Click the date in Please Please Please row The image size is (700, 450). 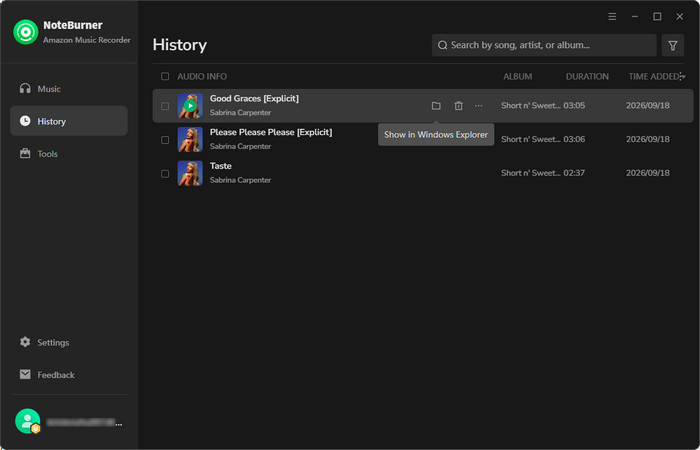coord(647,139)
